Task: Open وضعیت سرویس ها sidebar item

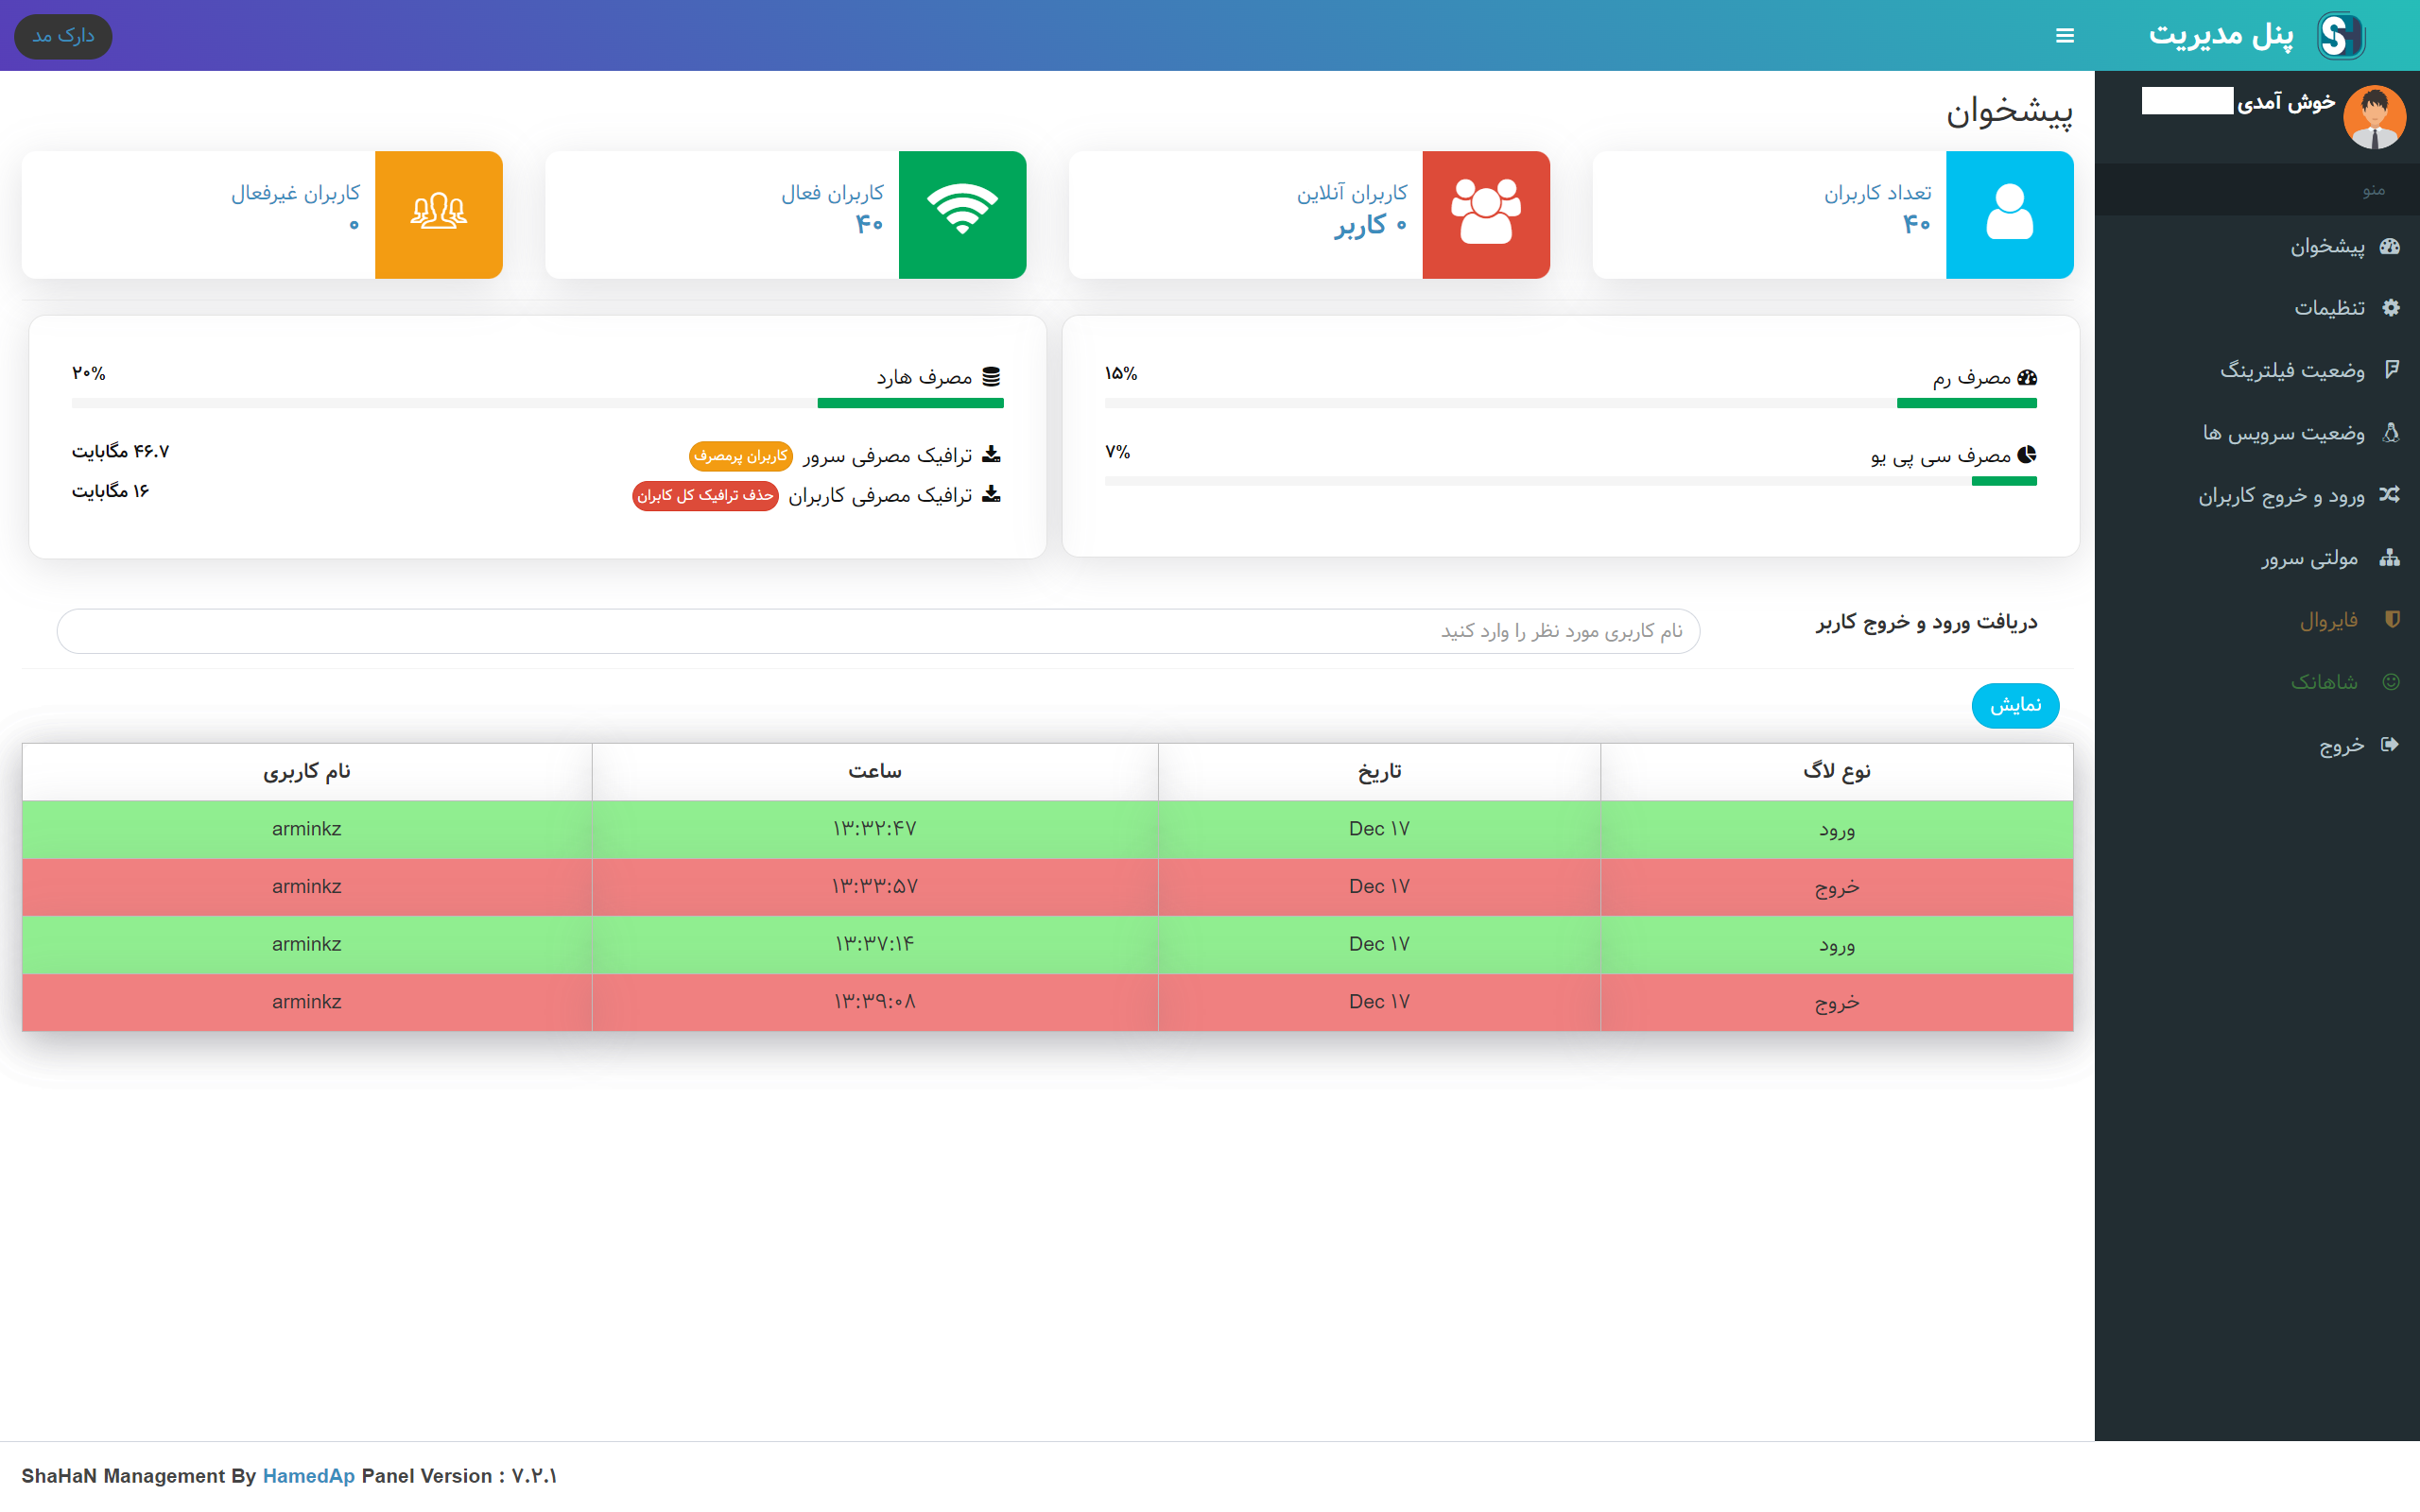Action: [2283, 433]
